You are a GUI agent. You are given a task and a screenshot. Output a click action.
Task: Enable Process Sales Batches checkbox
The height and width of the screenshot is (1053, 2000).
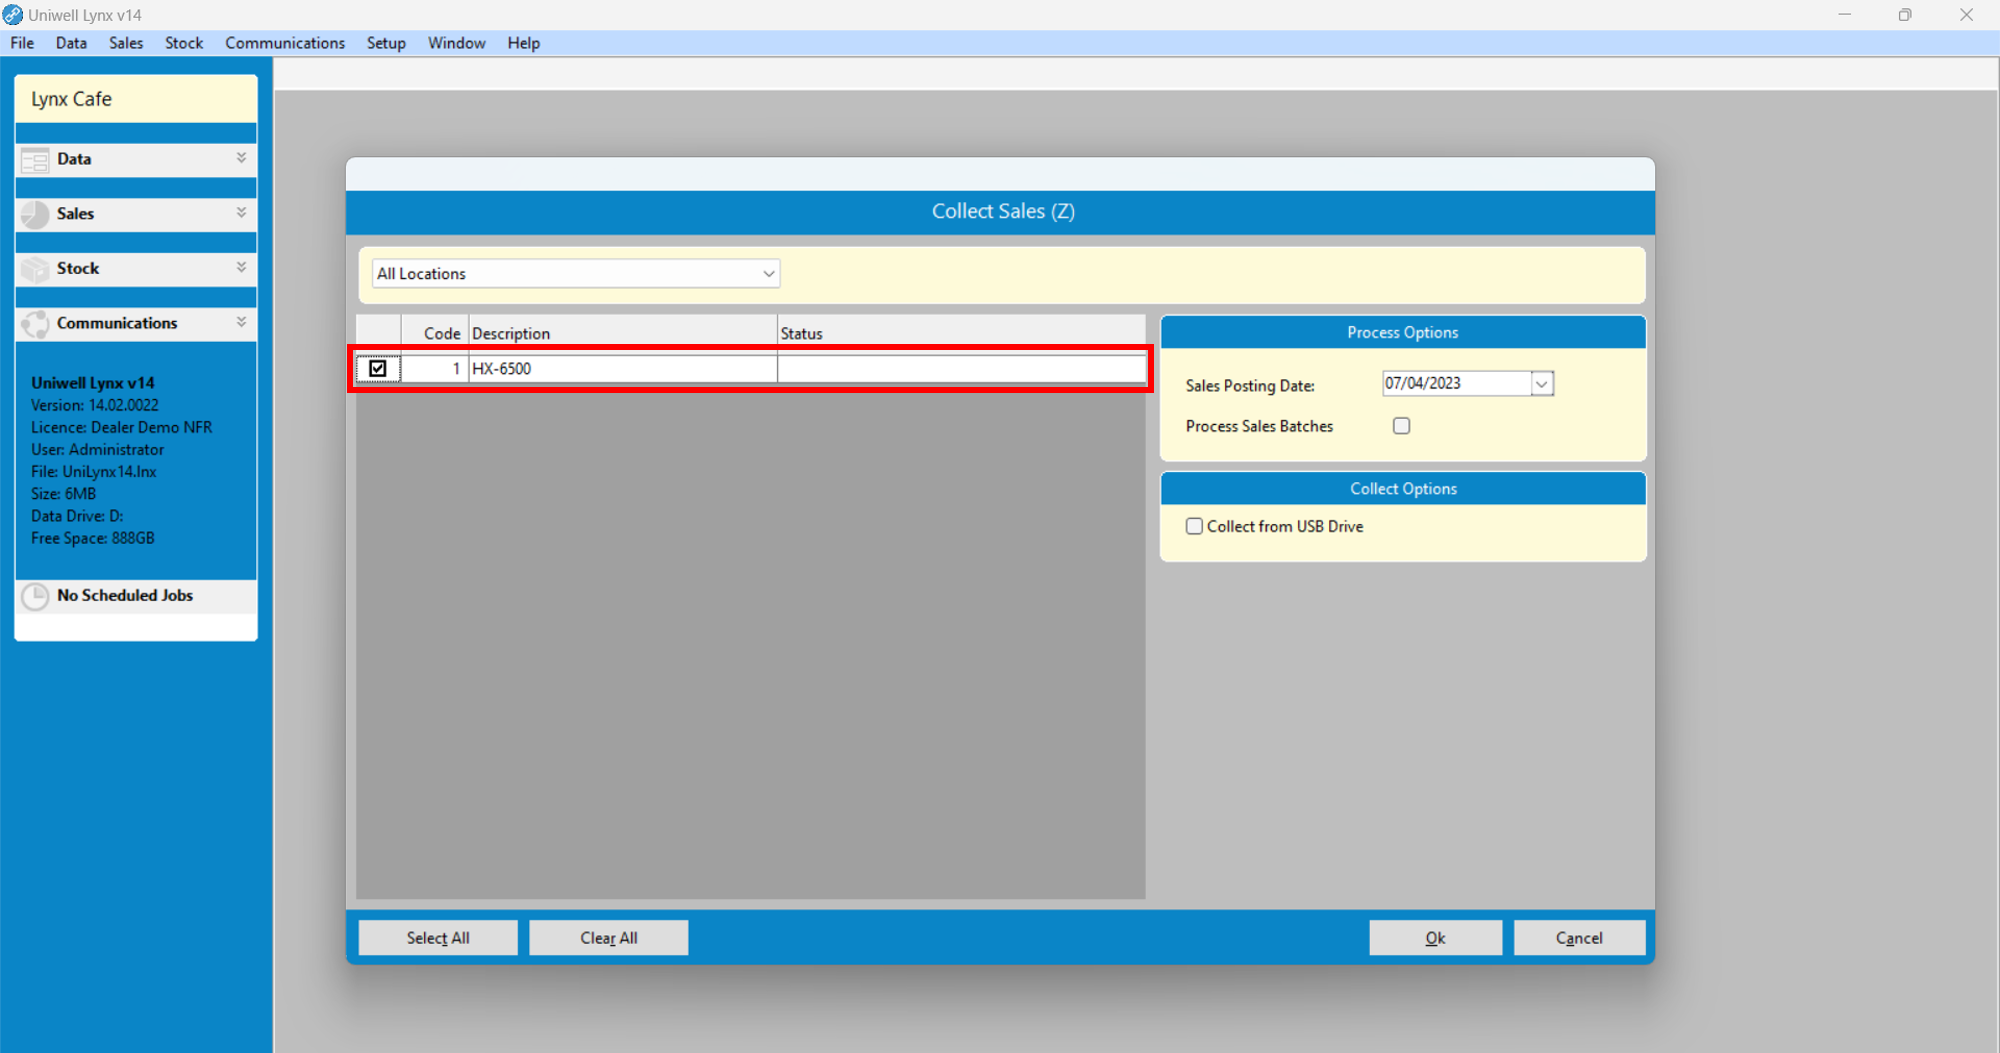[x=1401, y=426]
